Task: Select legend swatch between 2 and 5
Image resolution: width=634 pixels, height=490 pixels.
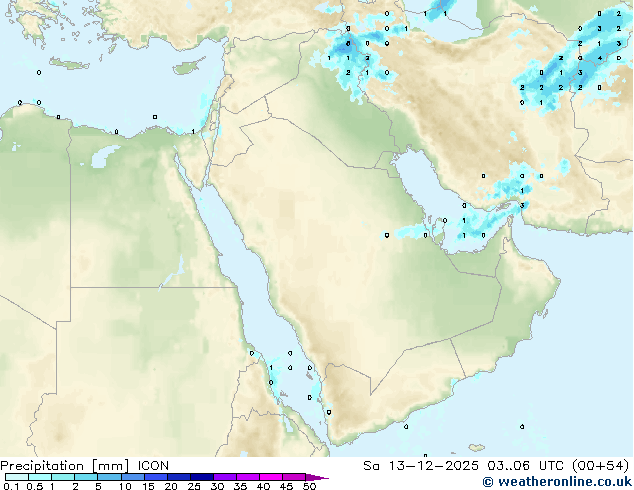Action: pyautogui.click(x=86, y=477)
